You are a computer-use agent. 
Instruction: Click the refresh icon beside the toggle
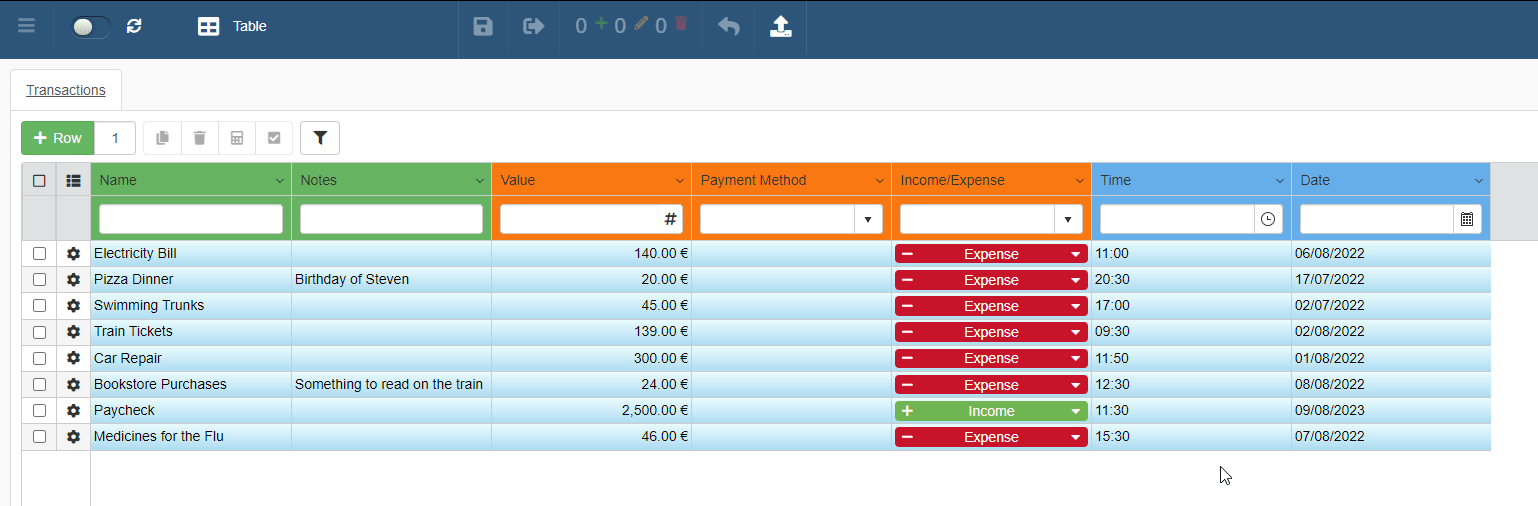tap(134, 27)
